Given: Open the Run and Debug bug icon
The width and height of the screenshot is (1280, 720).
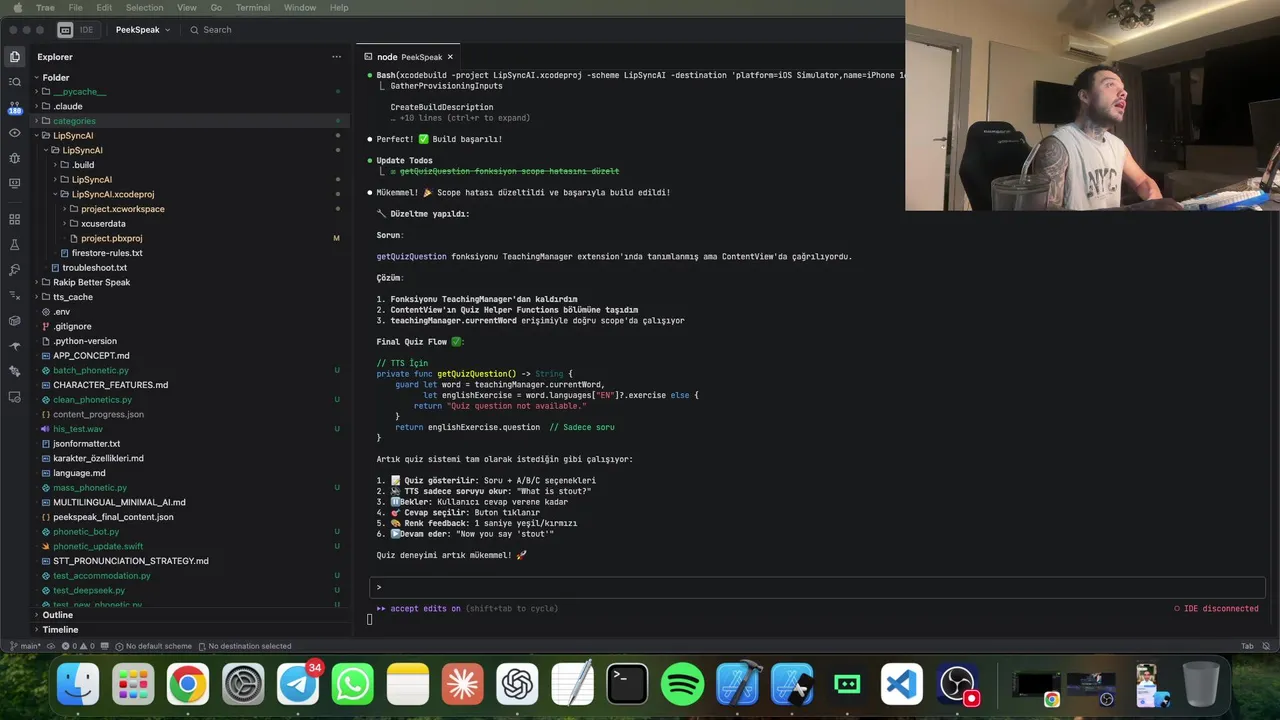Looking at the screenshot, I should 14,158.
